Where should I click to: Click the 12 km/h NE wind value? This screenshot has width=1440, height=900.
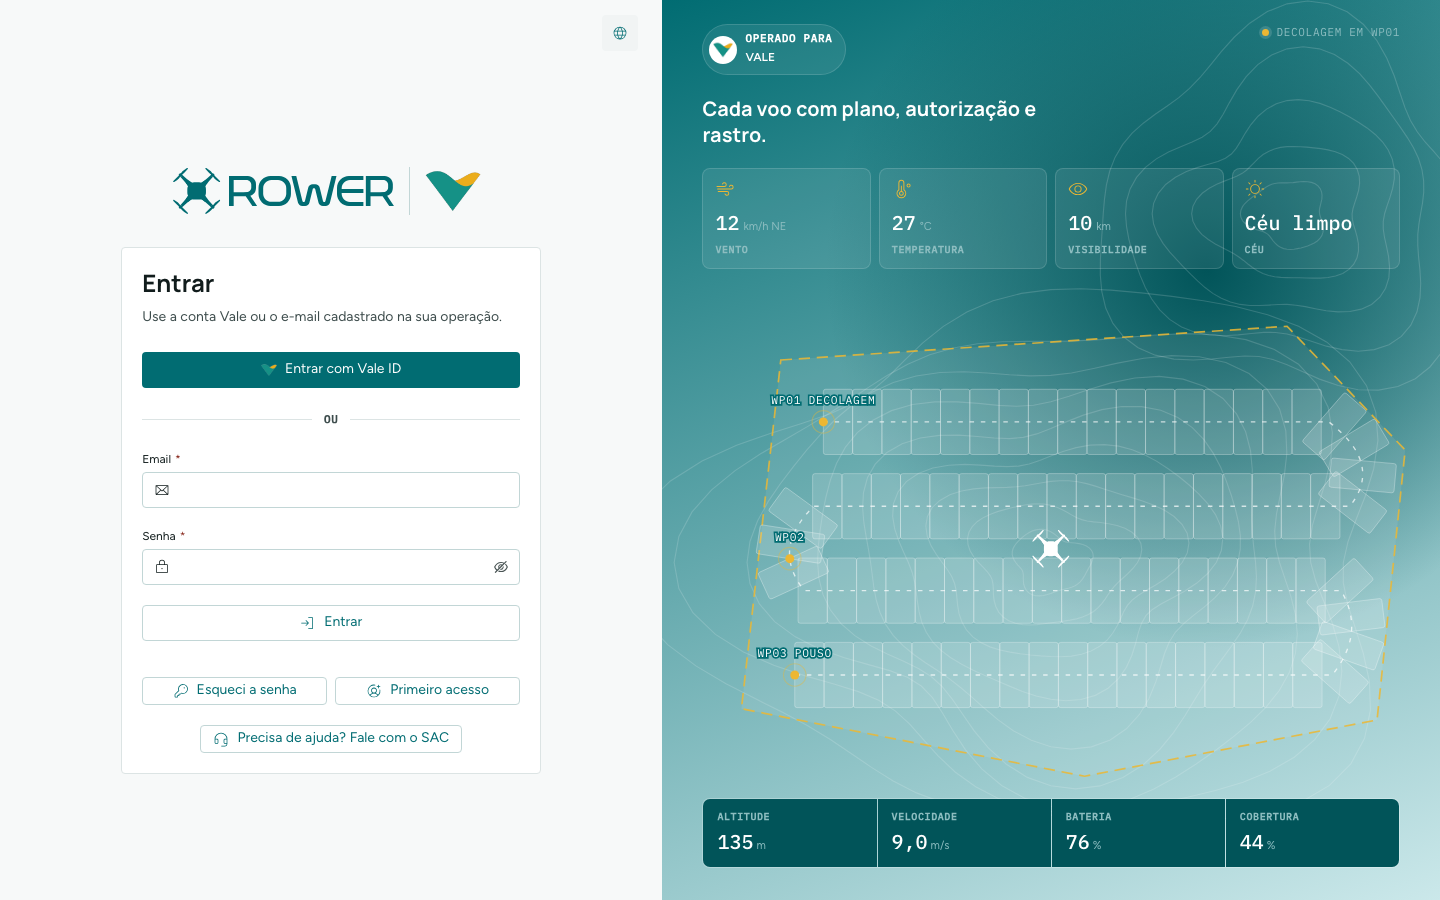pyautogui.click(x=751, y=224)
